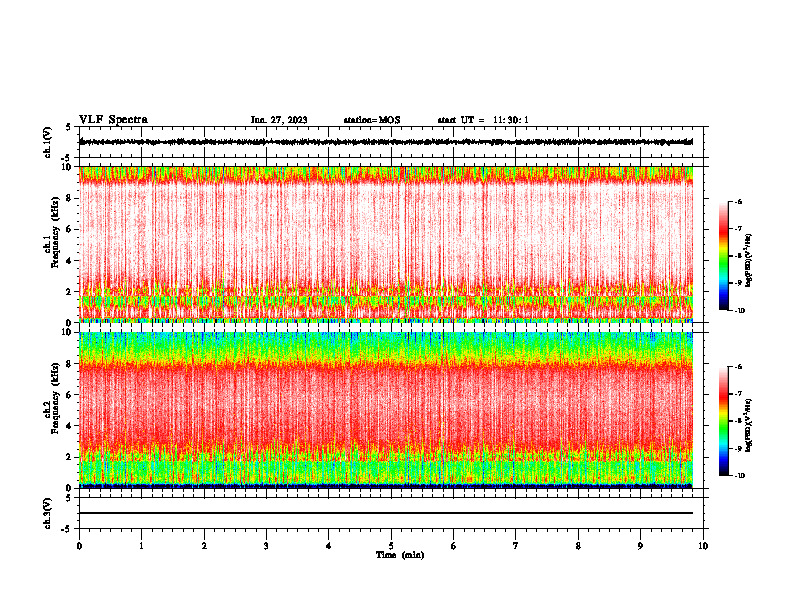This screenshot has height=612, width=792.
Task: Click time axis tick label "4"
Action: [329, 546]
